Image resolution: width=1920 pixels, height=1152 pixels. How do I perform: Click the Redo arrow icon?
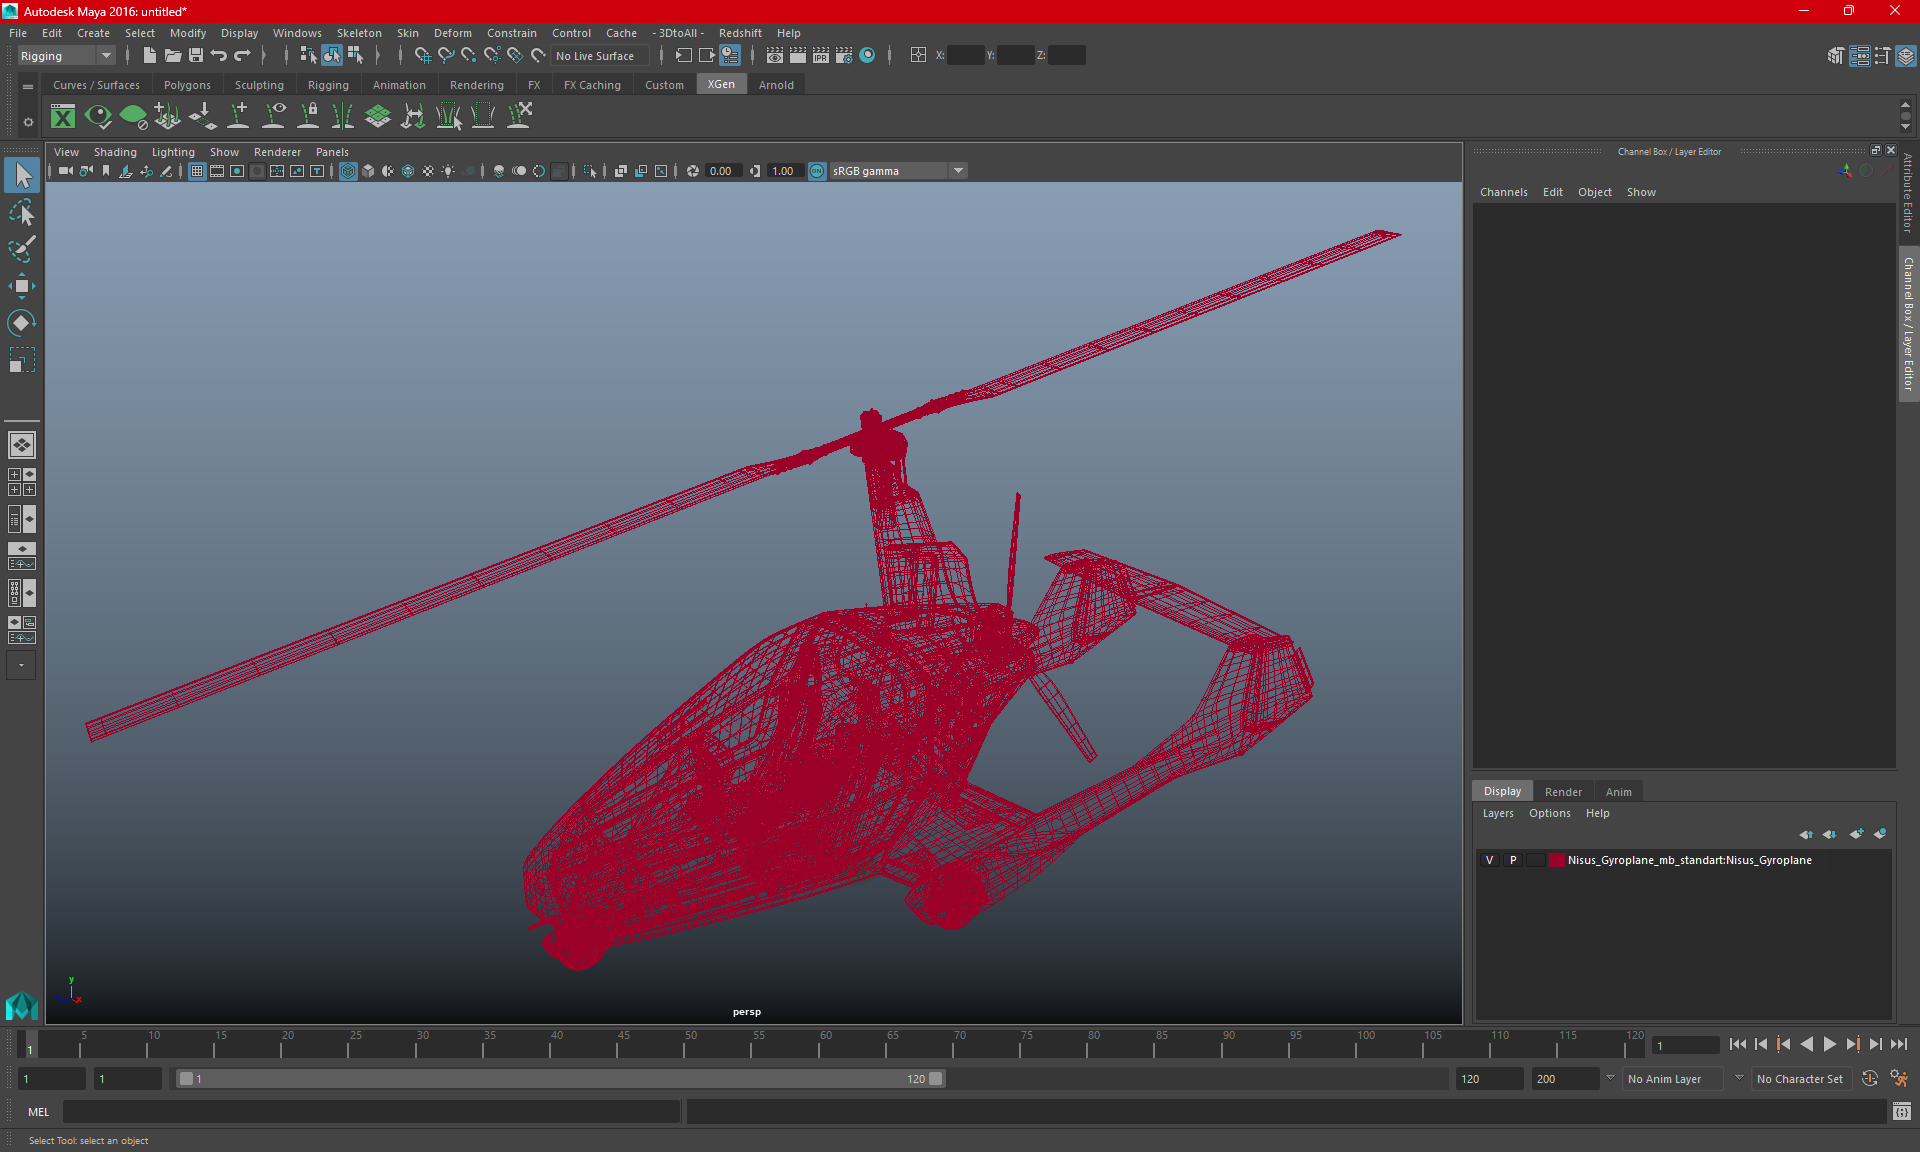click(x=243, y=56)
